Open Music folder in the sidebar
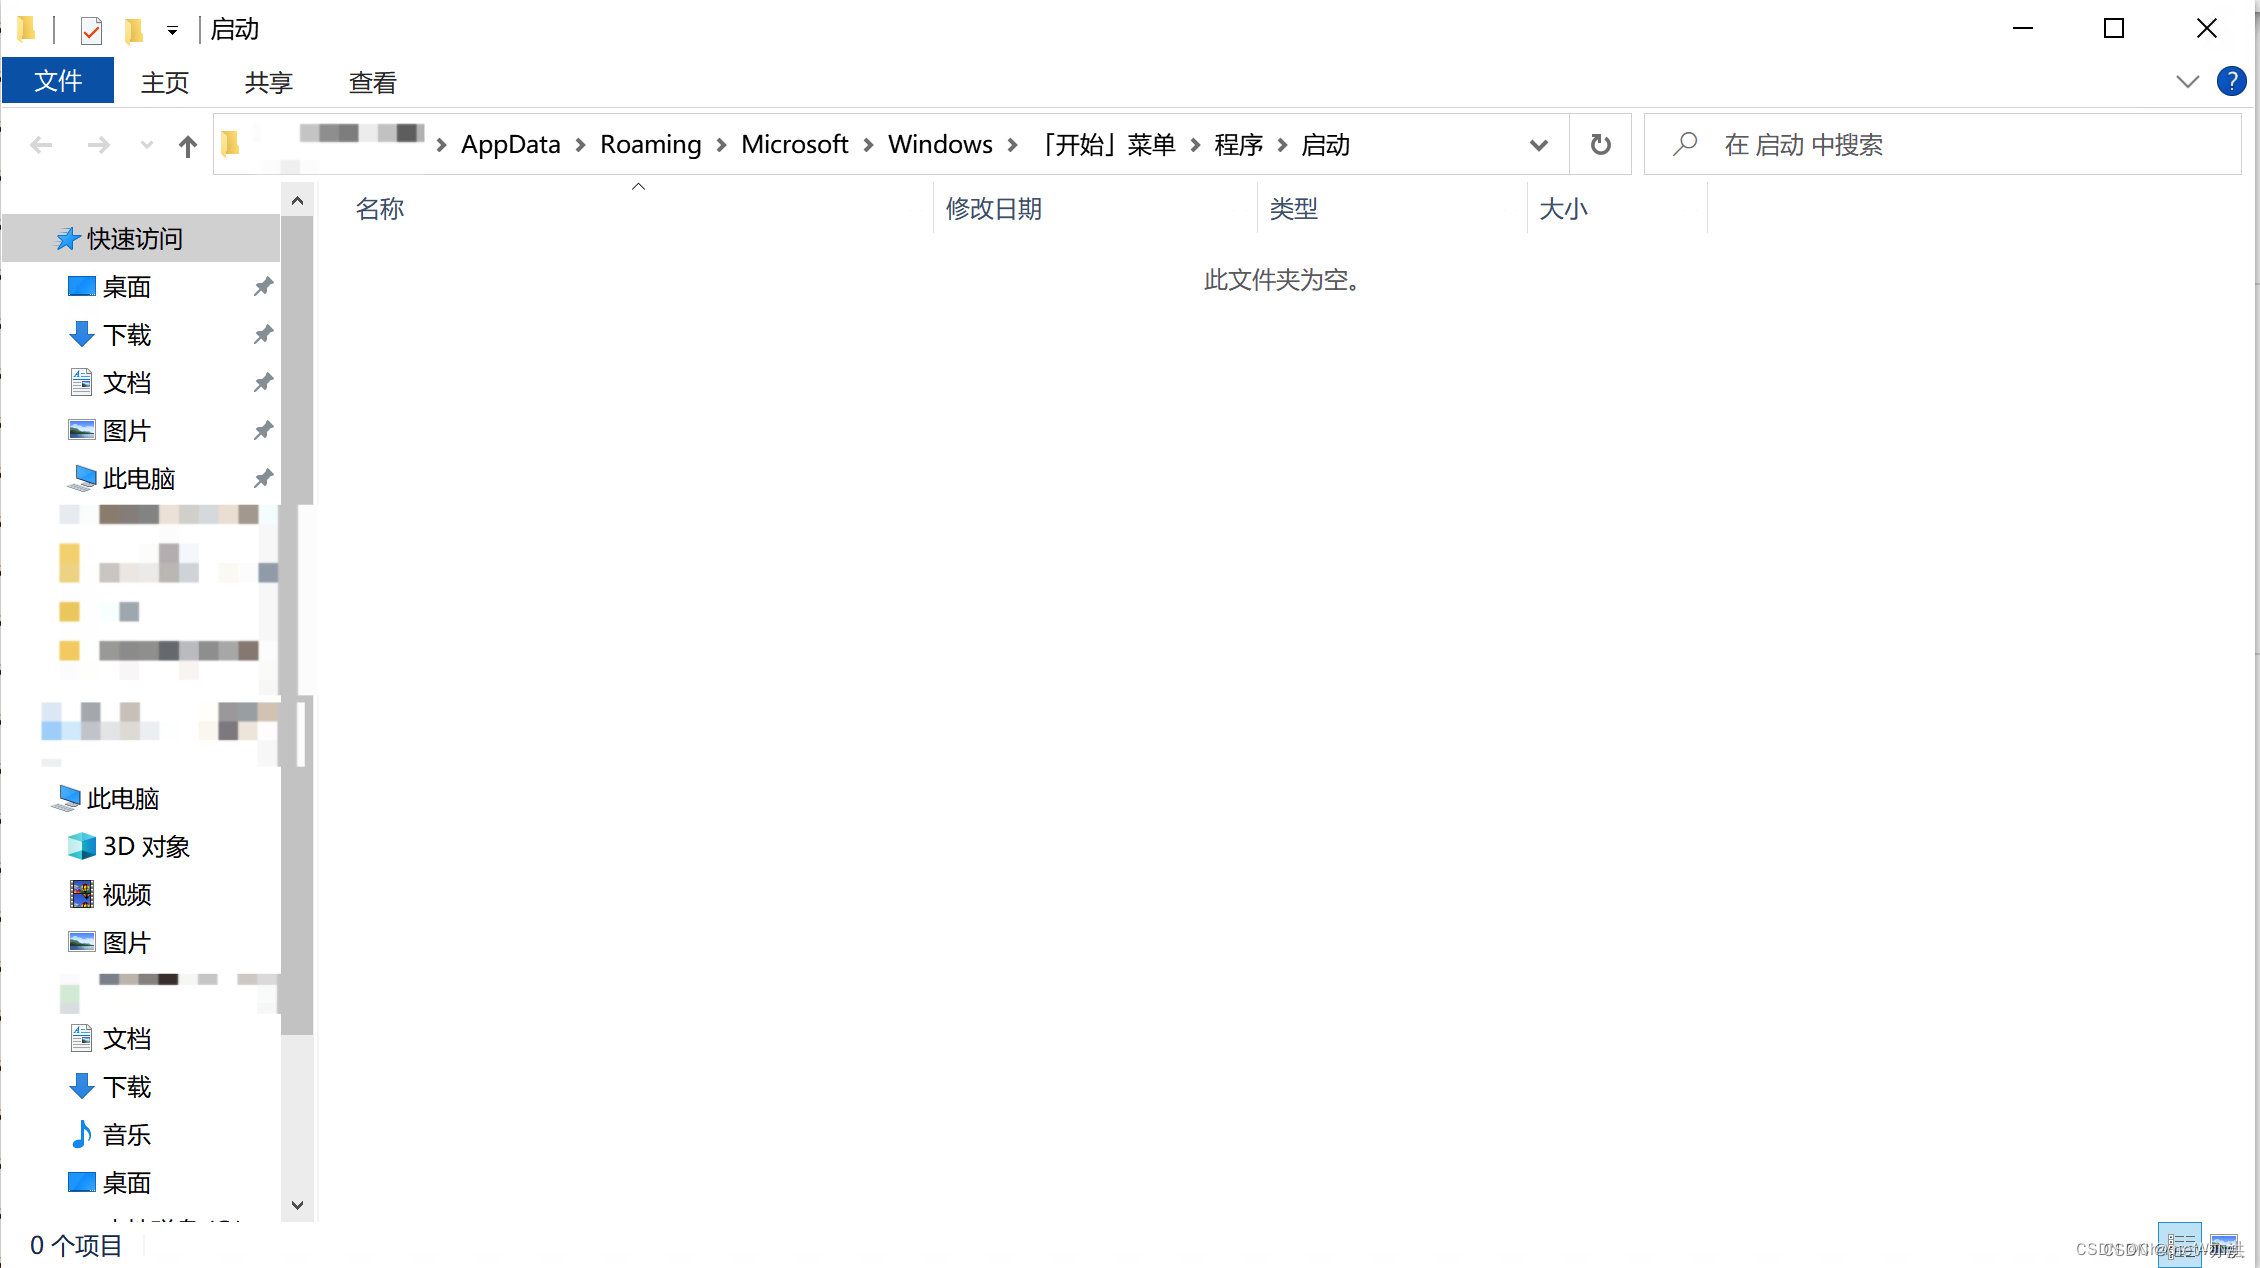2260x1268 pixels. tap(126, 1135)
